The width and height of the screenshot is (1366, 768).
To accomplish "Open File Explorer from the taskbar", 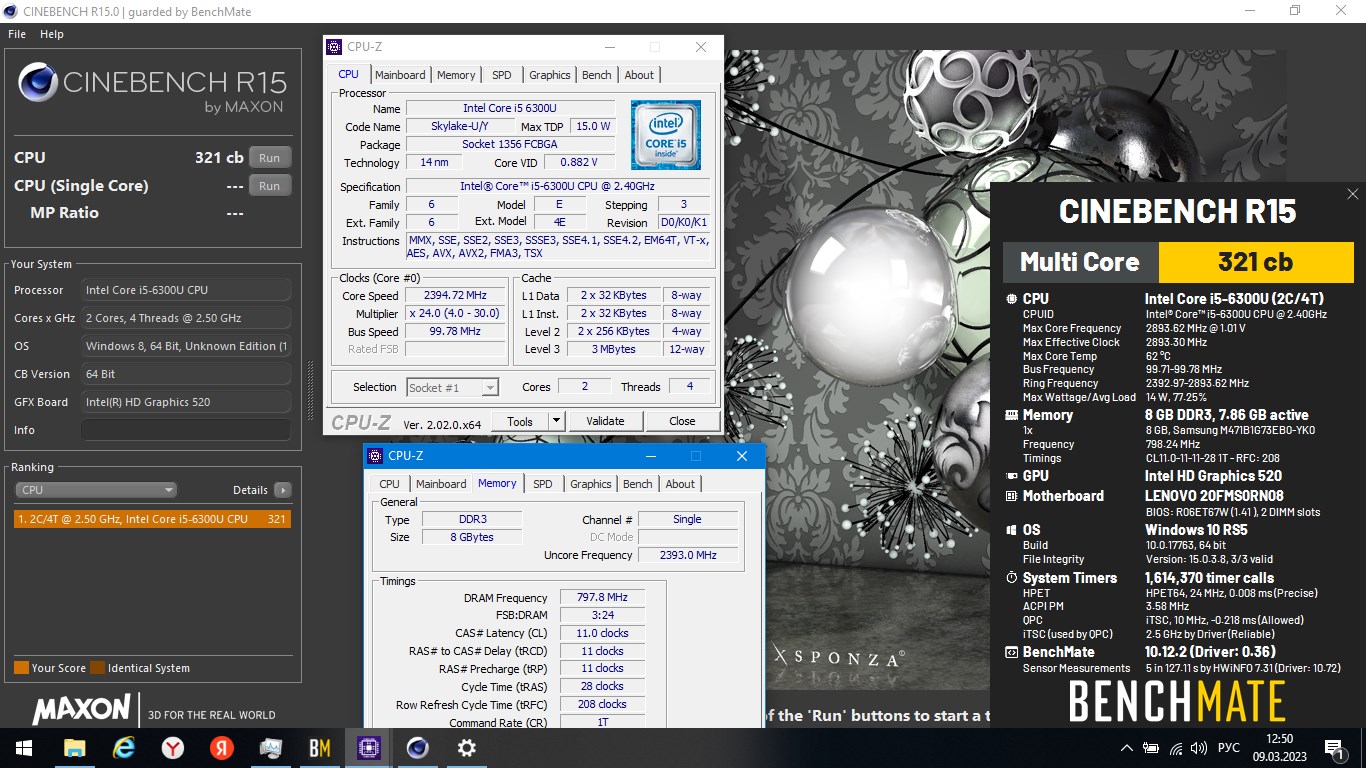I will (x=74, y=748).
